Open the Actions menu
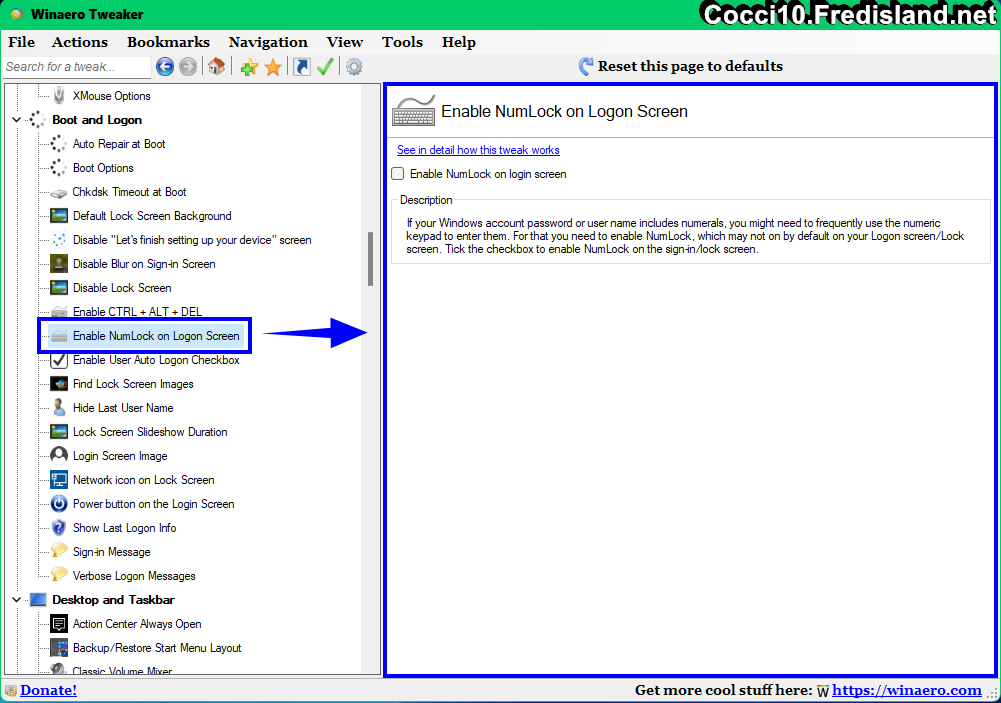 80,42
